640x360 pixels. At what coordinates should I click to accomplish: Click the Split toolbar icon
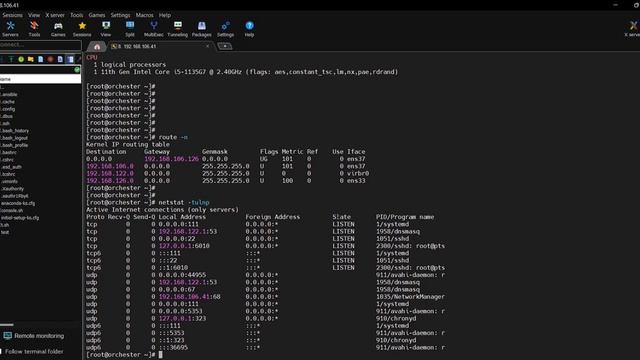pyautogui.click(x=130, y=26)
